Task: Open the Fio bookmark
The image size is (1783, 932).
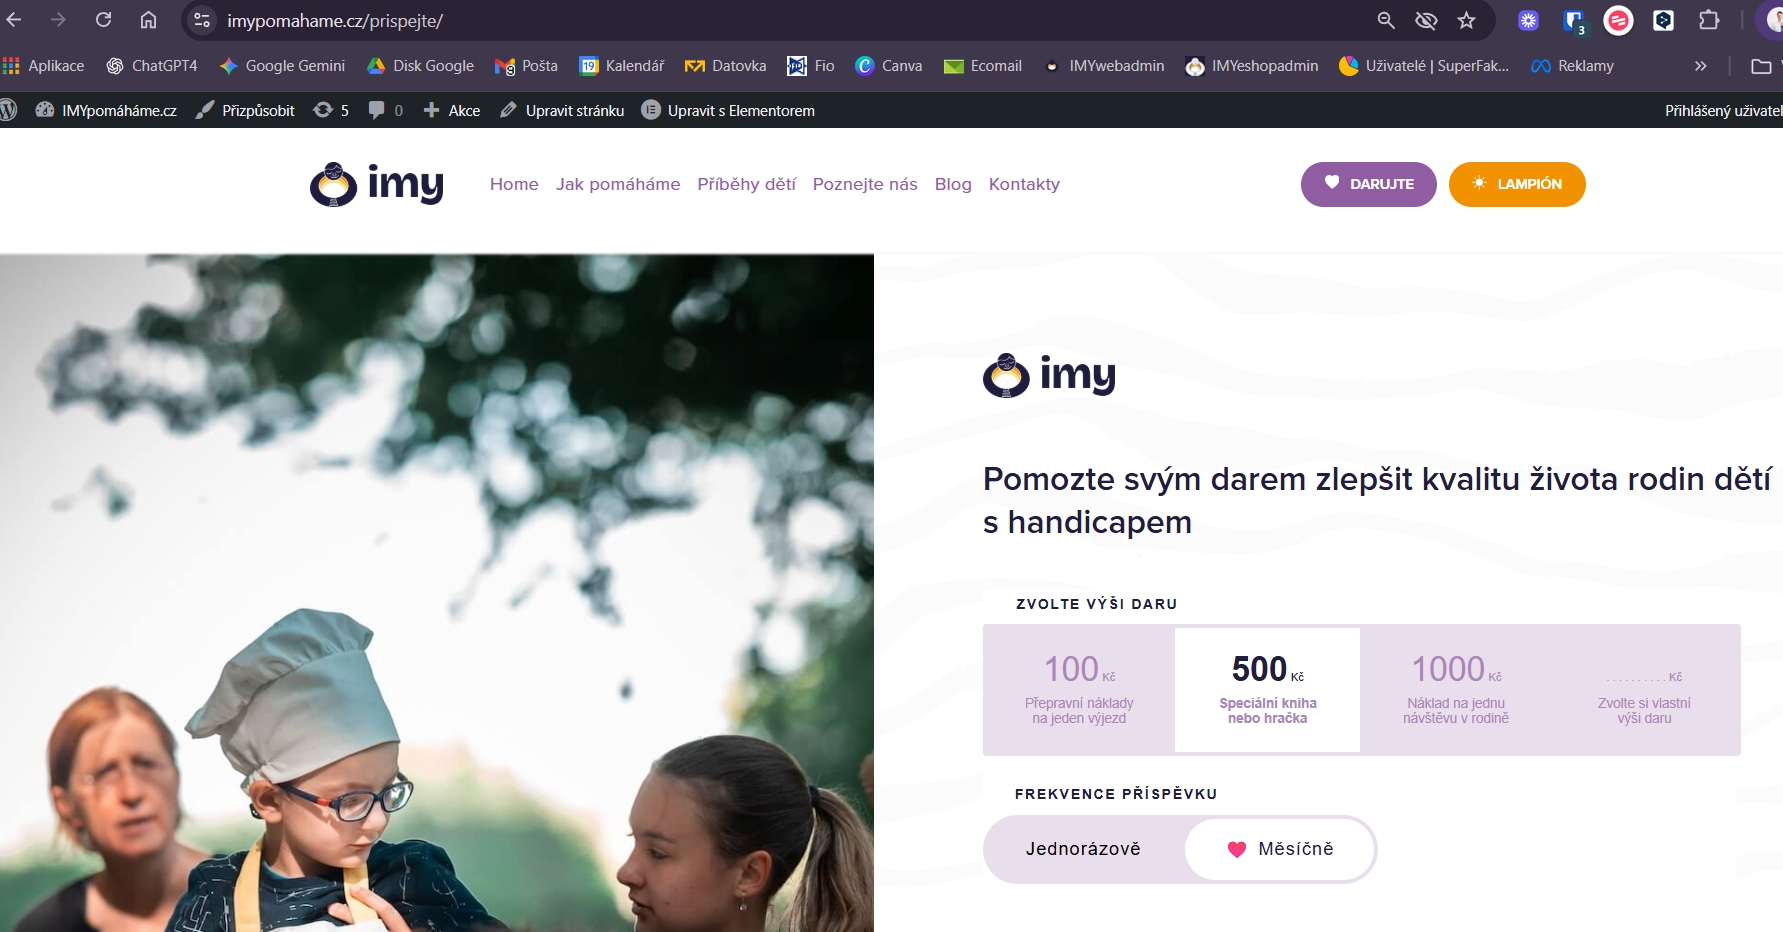Action: [811, 66]
